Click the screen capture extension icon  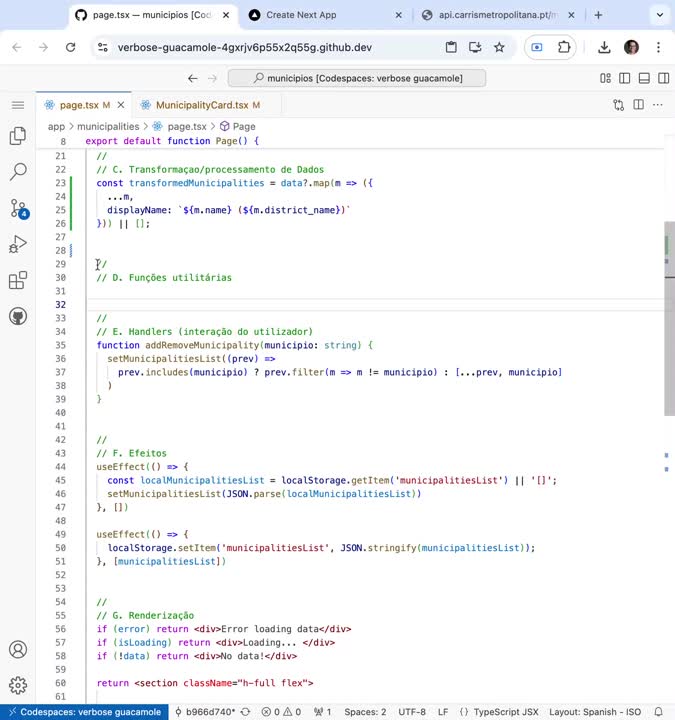click(537, 47)
